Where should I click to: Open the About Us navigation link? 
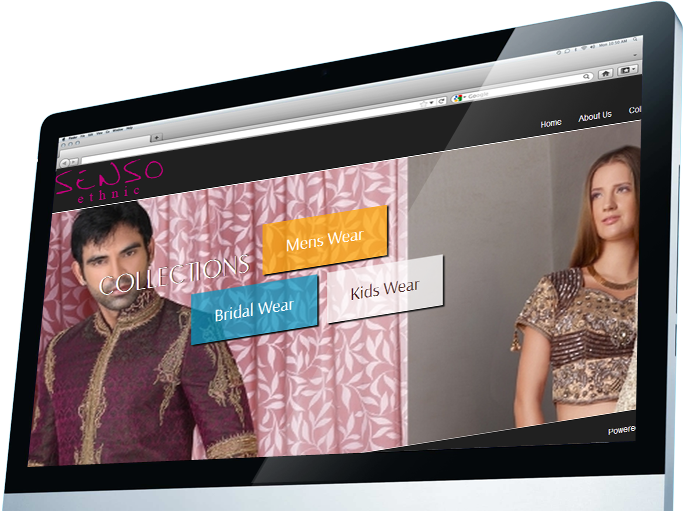click(595, 116)
